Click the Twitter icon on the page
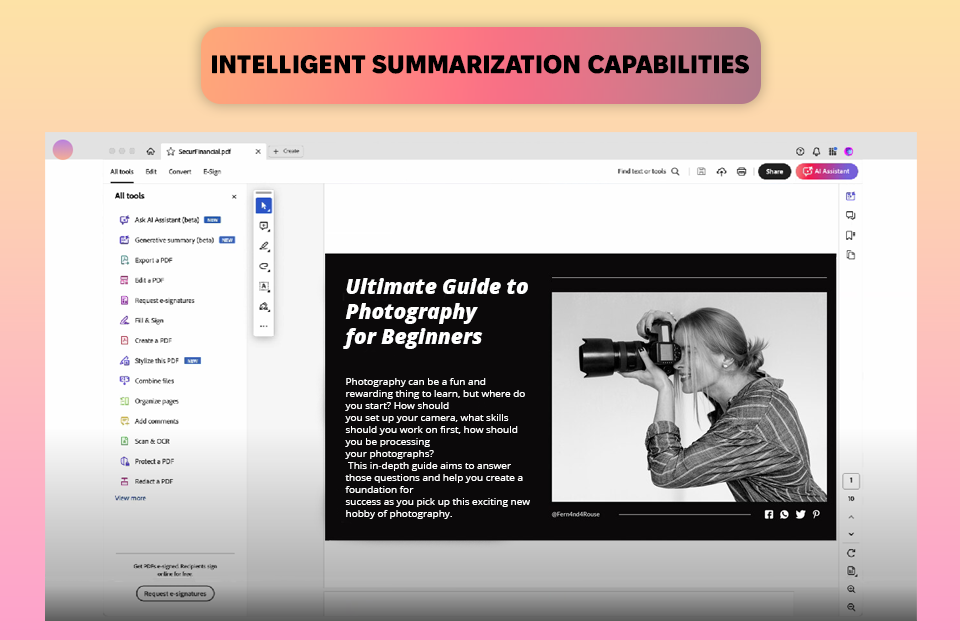 coord(800,514)
